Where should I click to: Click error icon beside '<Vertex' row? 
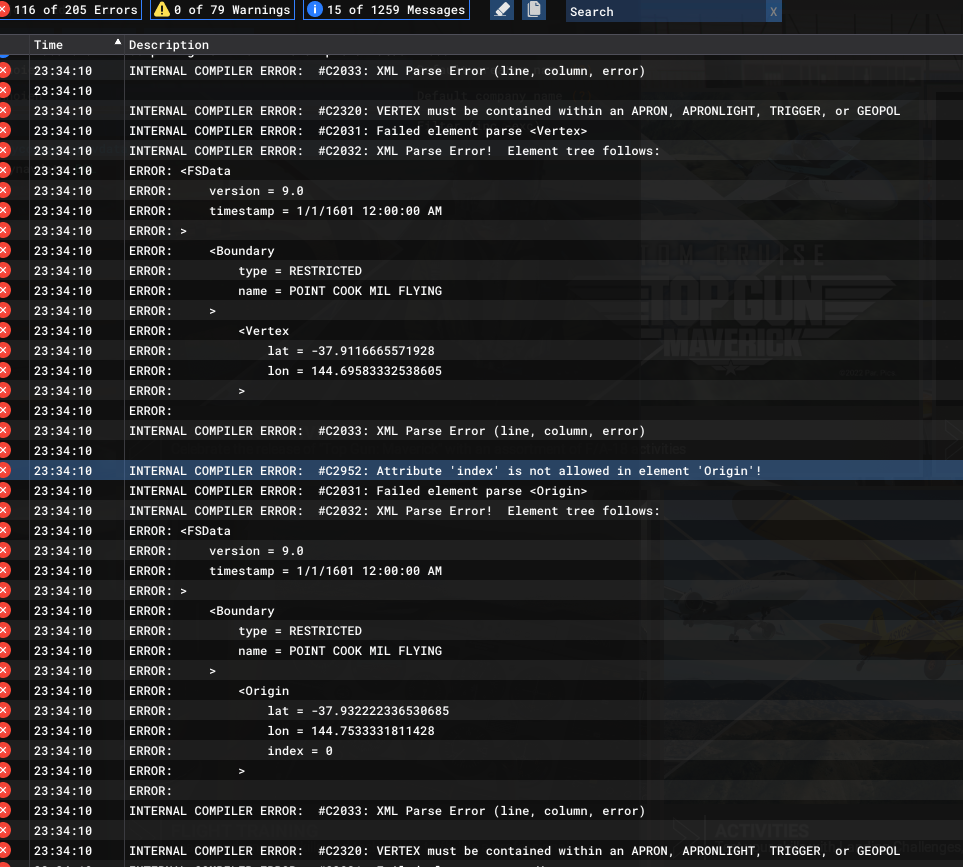pyautogui.click(x=5, y=330)
